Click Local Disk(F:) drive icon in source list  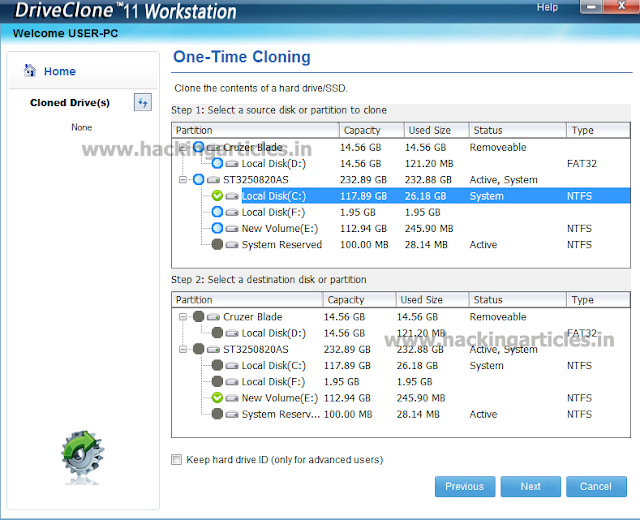click(x=232, y=212)
